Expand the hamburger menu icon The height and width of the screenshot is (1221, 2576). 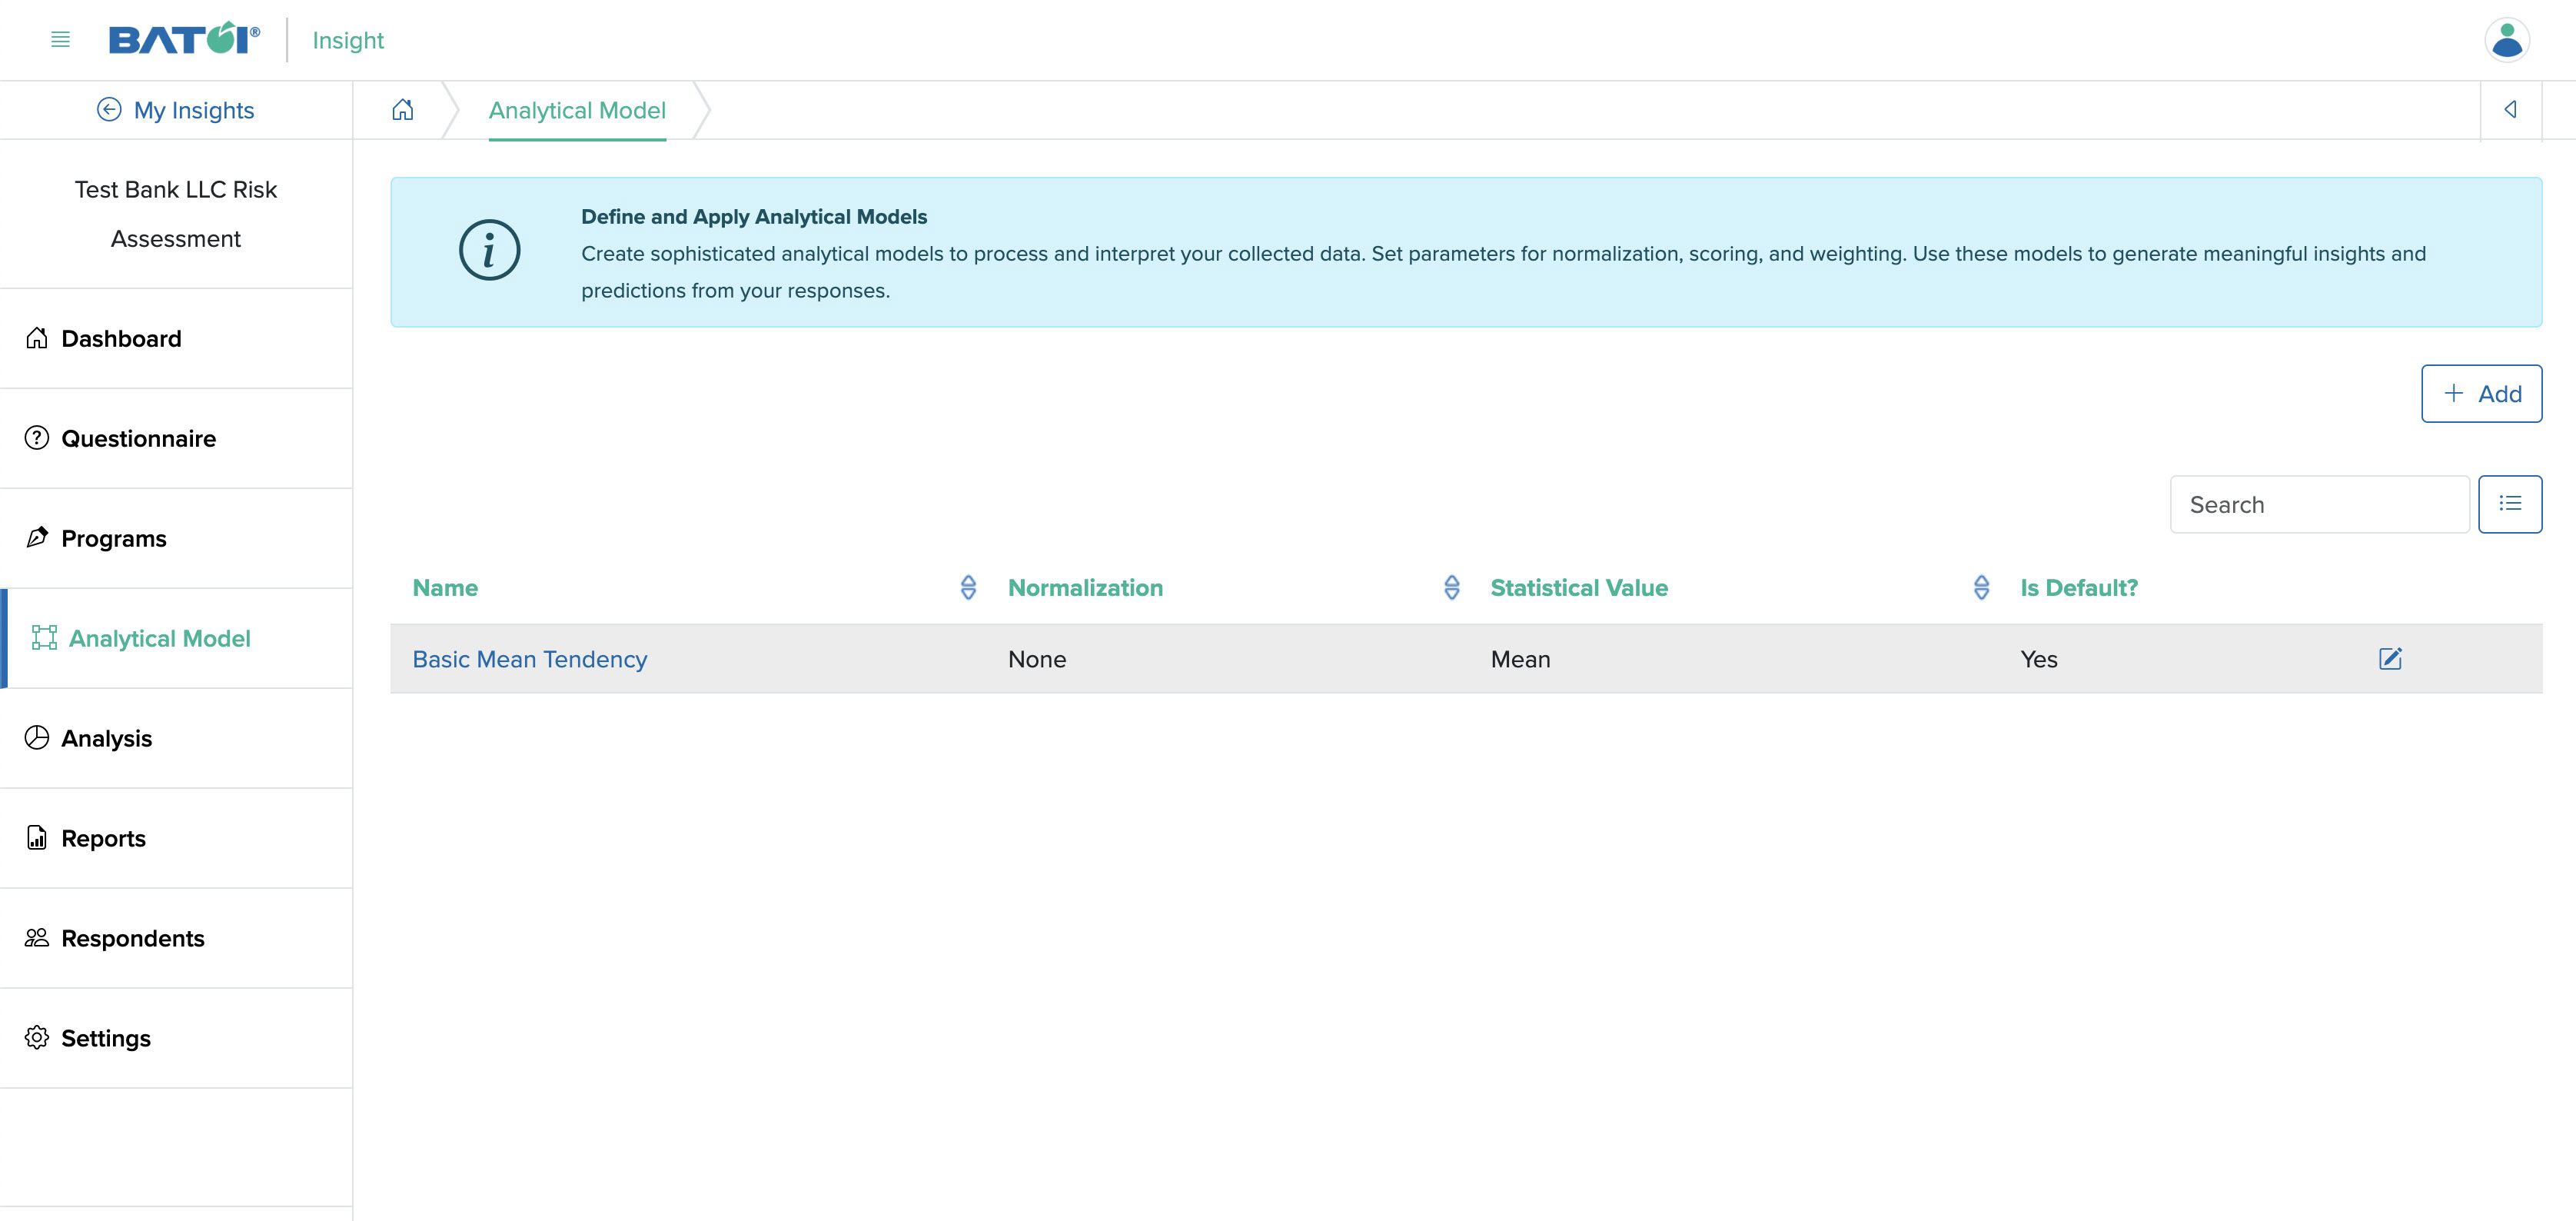(61, 39)
